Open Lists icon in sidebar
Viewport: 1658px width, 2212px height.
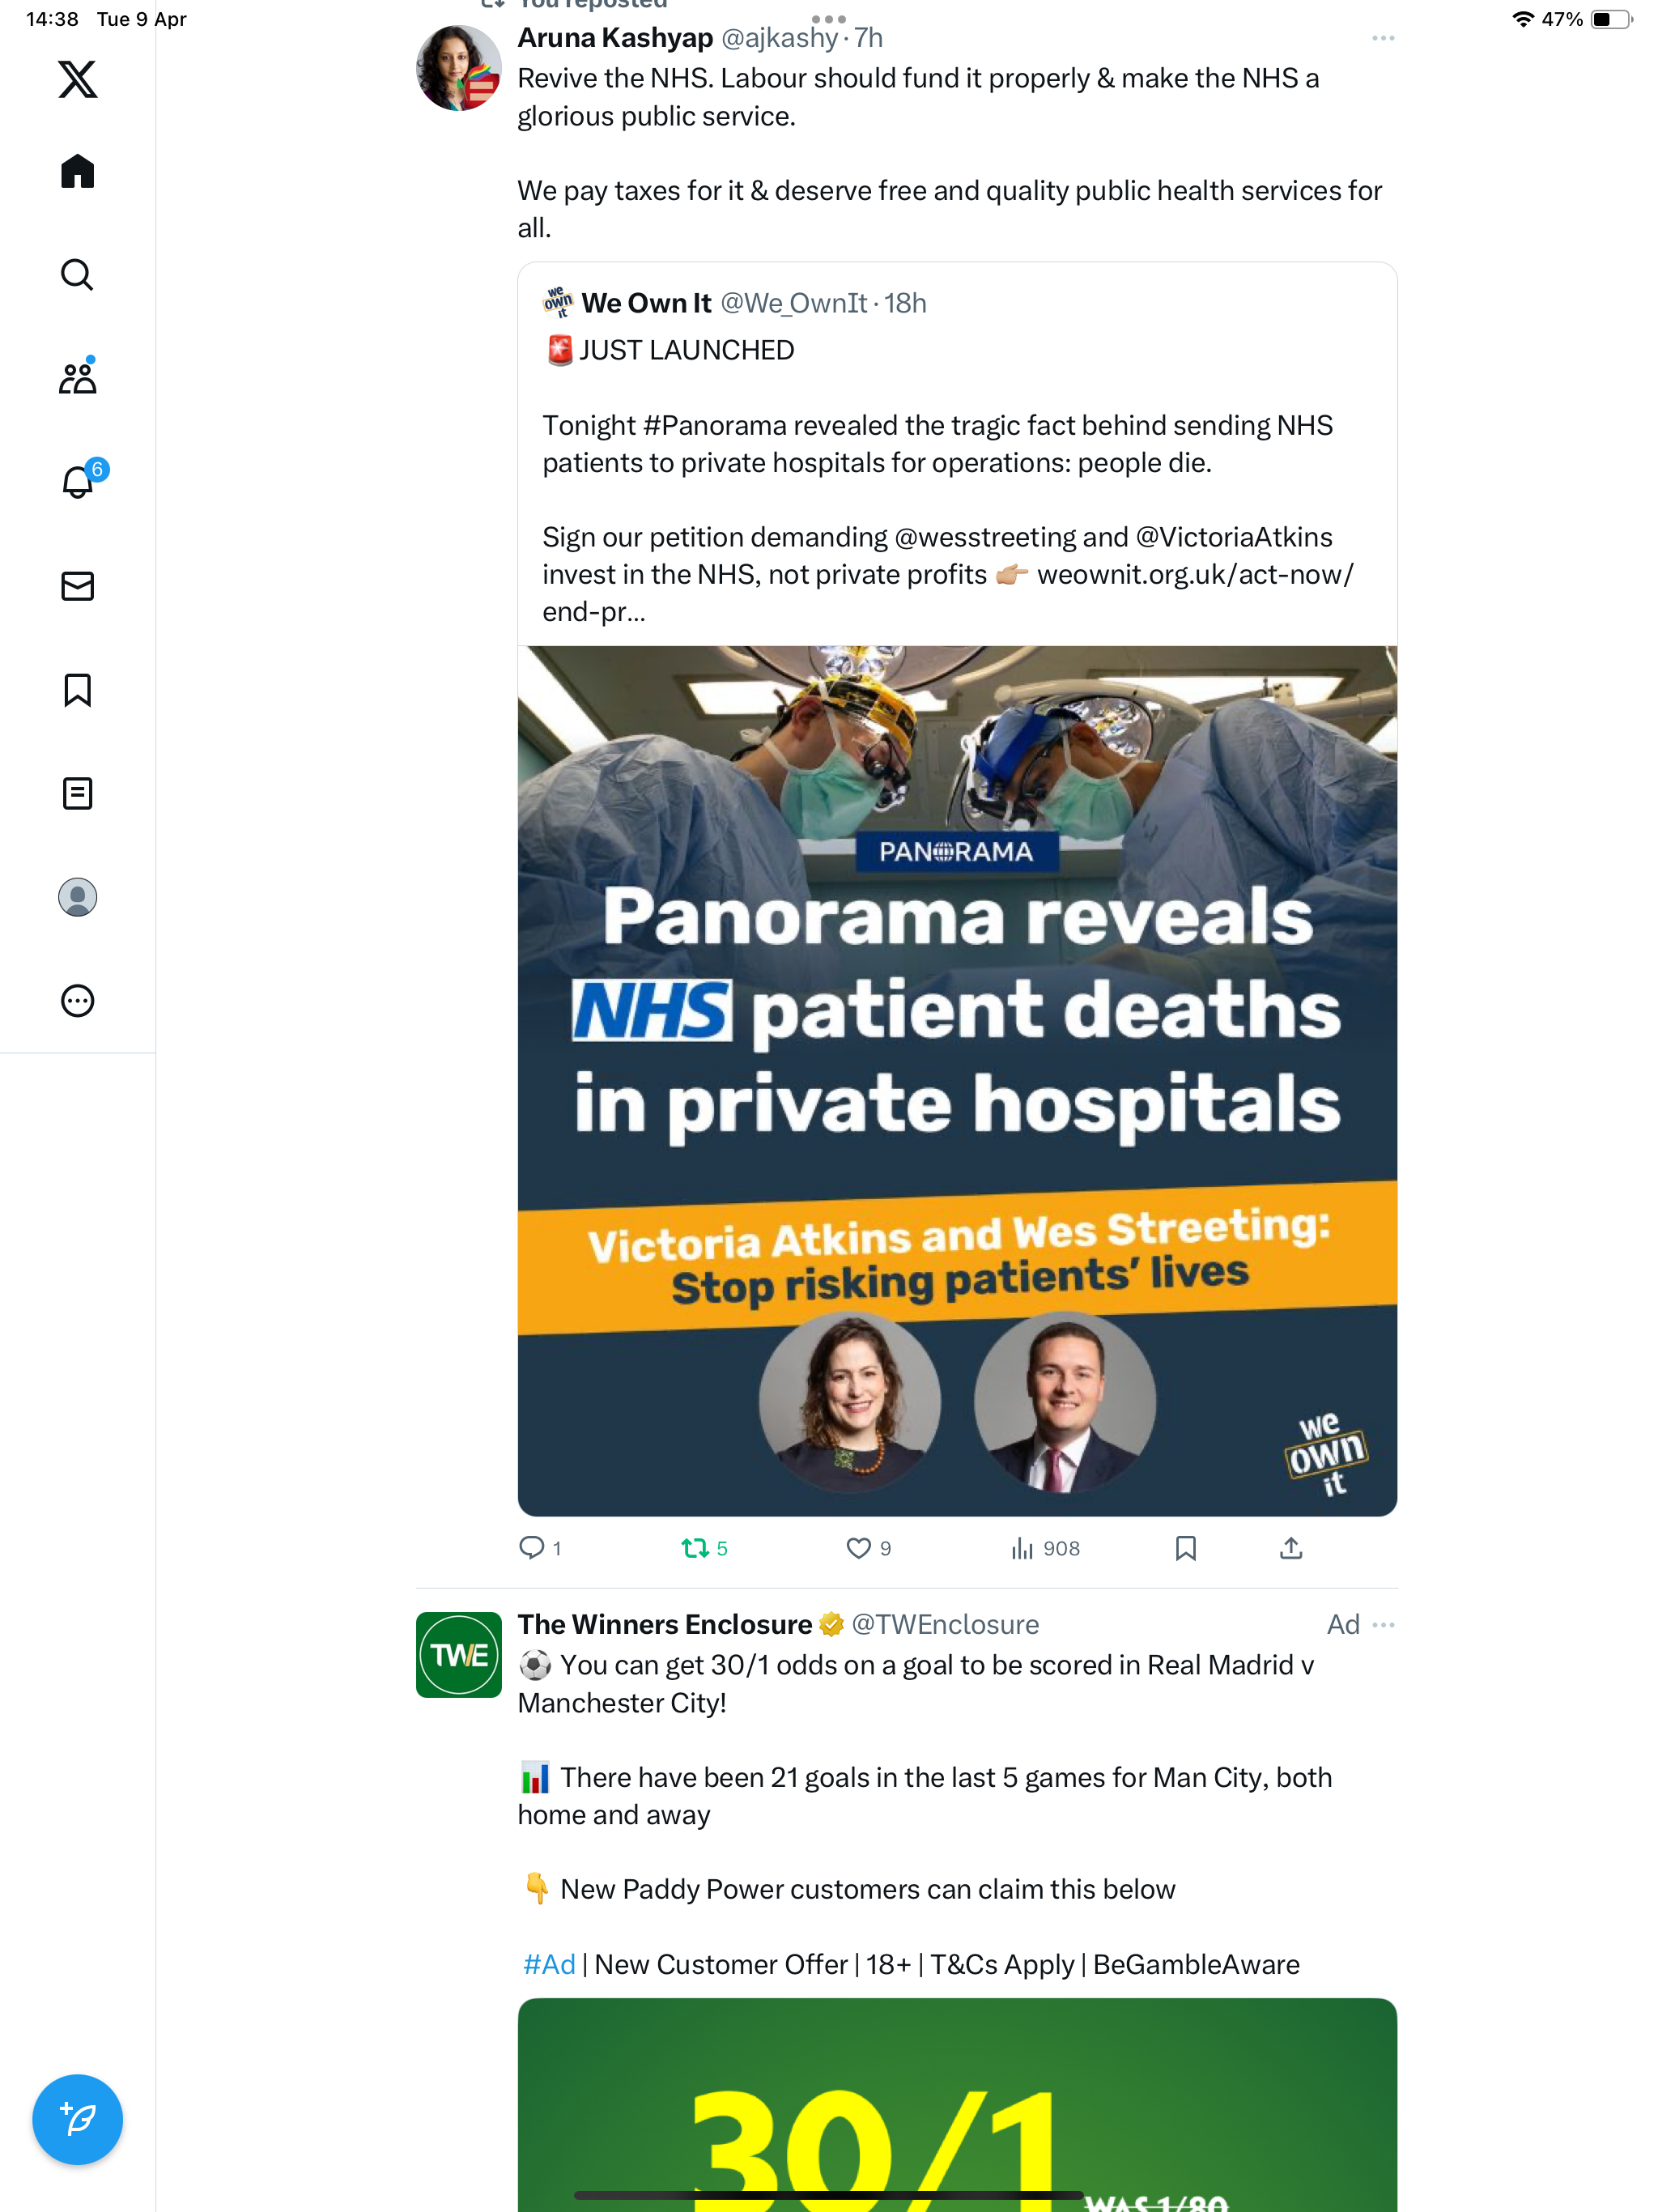77,793
